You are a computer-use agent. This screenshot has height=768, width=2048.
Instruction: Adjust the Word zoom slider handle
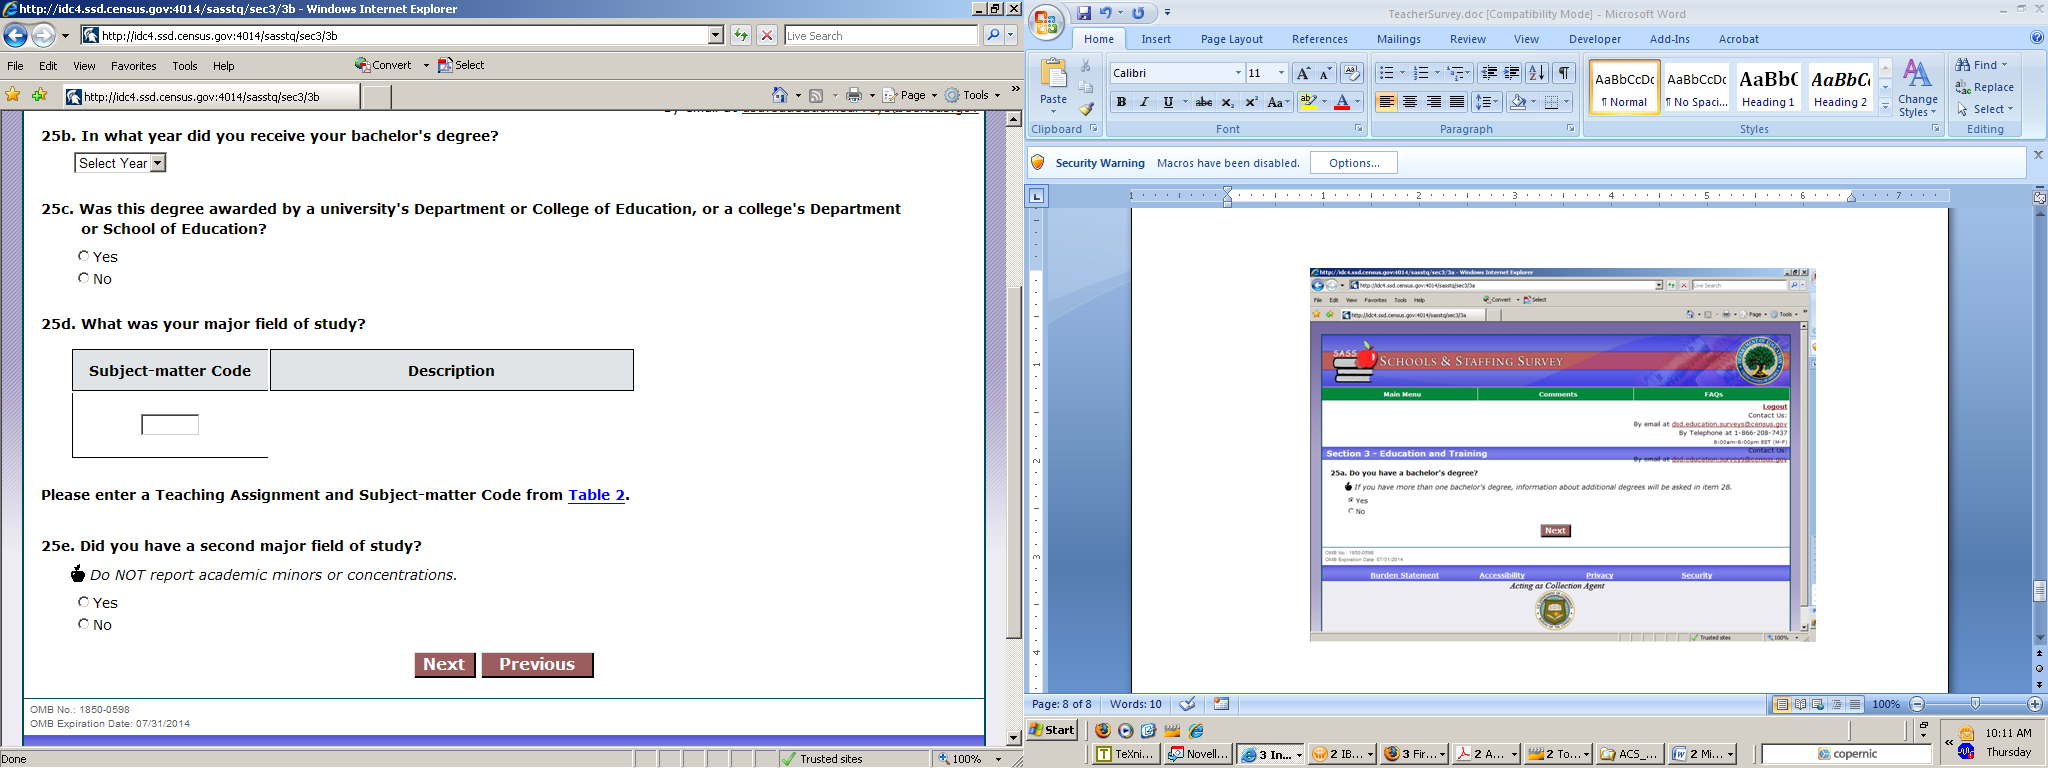tap(1975, 704)
